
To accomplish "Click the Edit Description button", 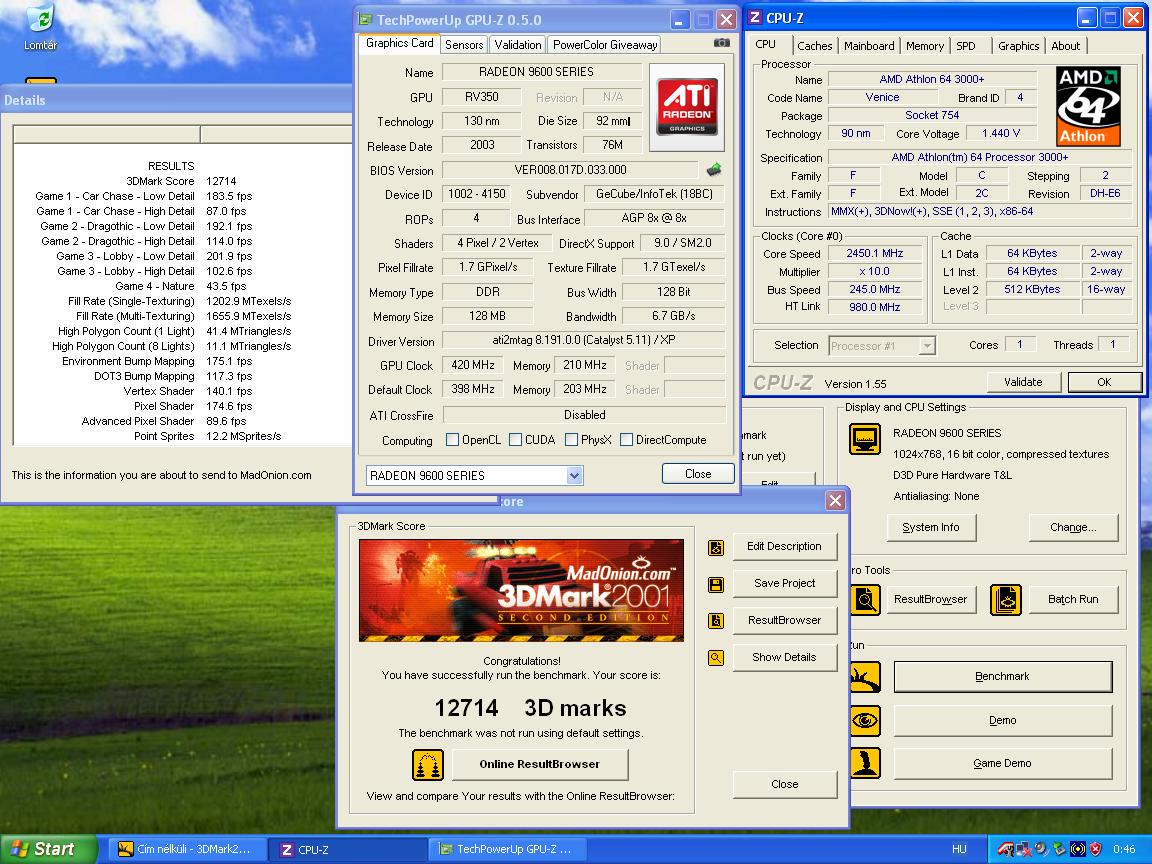I will click(x=785, y=547).
